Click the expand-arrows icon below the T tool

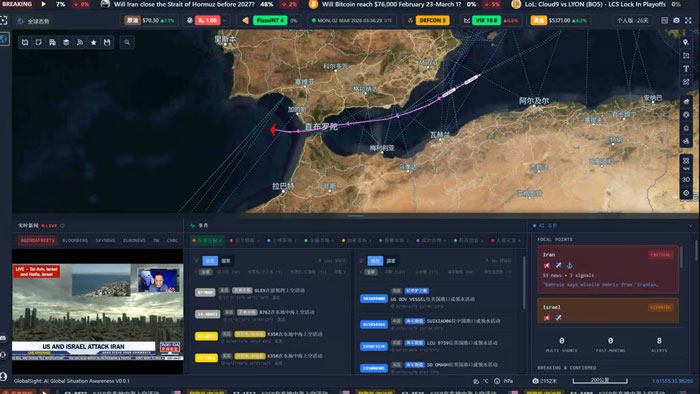686,82
